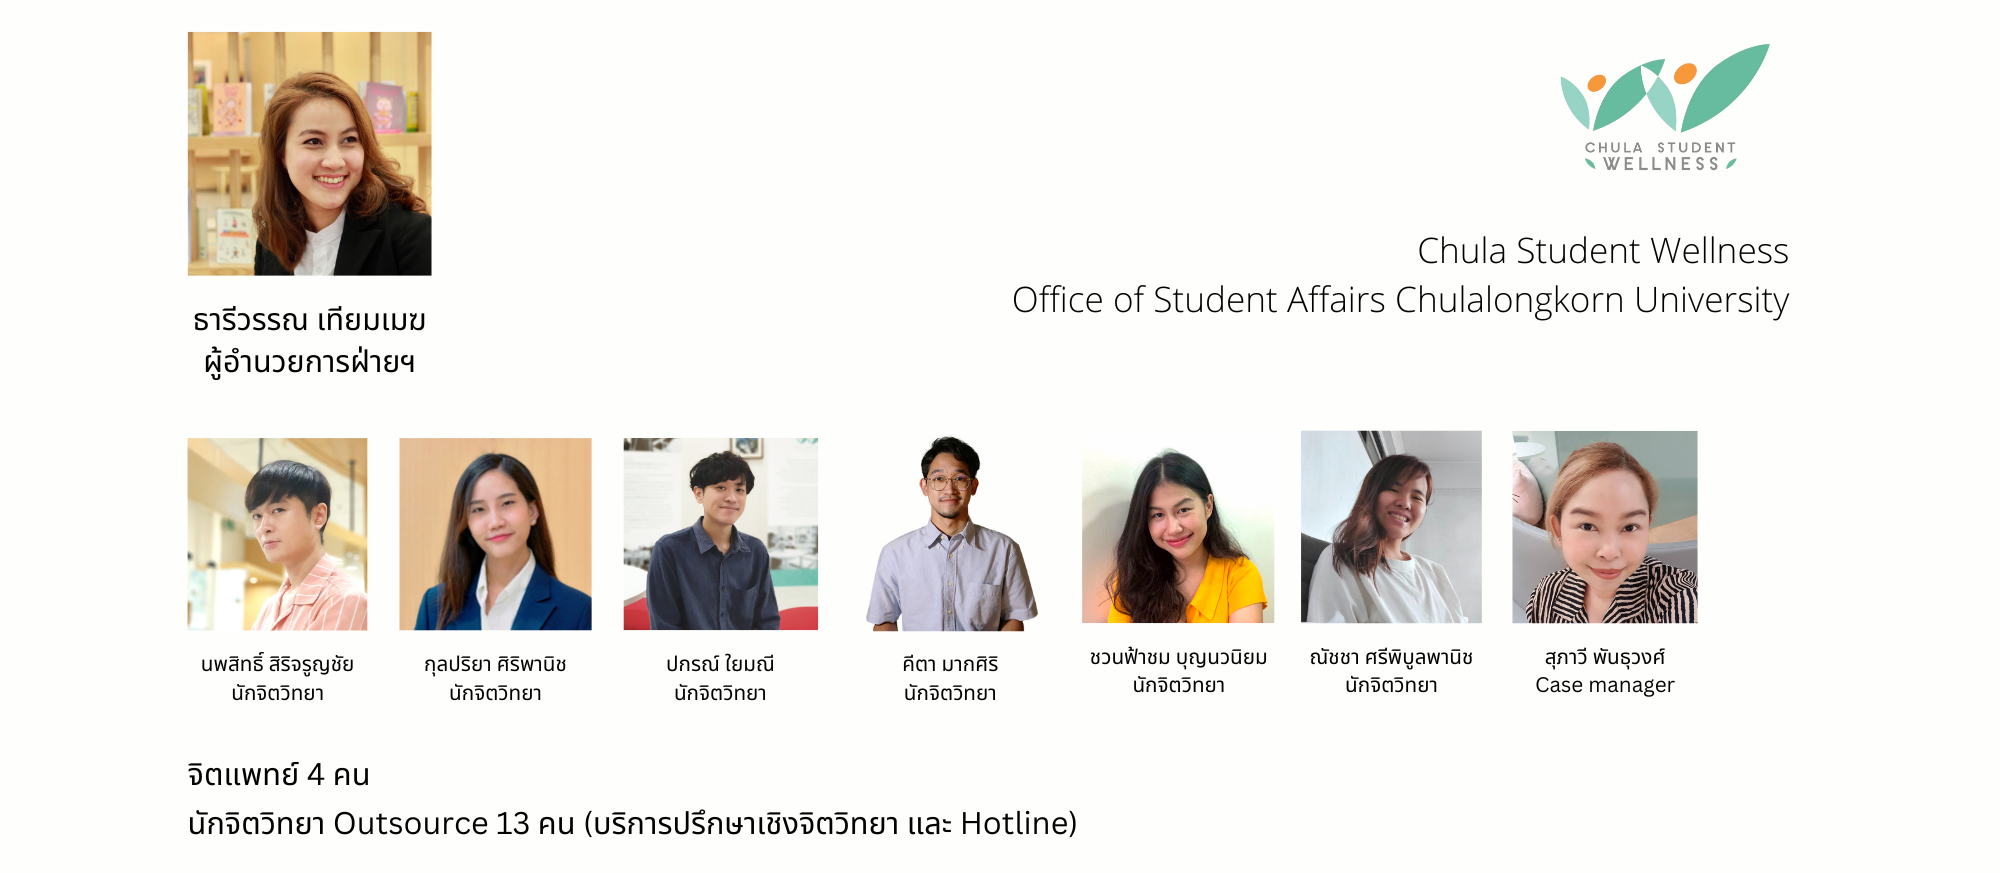
Task: Click the name label กุลปริยา ศิริพานิช
Action: tap(495, 664)
